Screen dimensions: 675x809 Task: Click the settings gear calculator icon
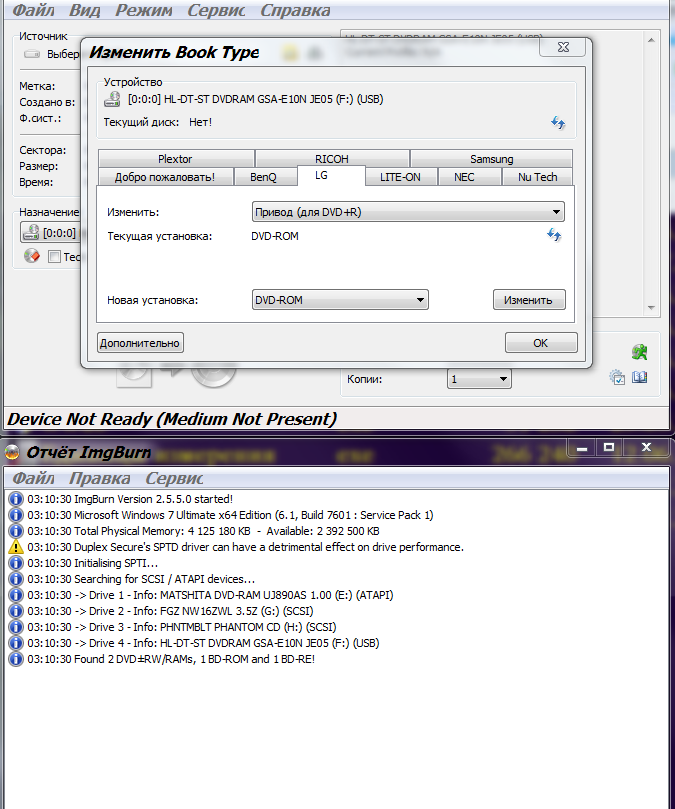click(617, 377)
